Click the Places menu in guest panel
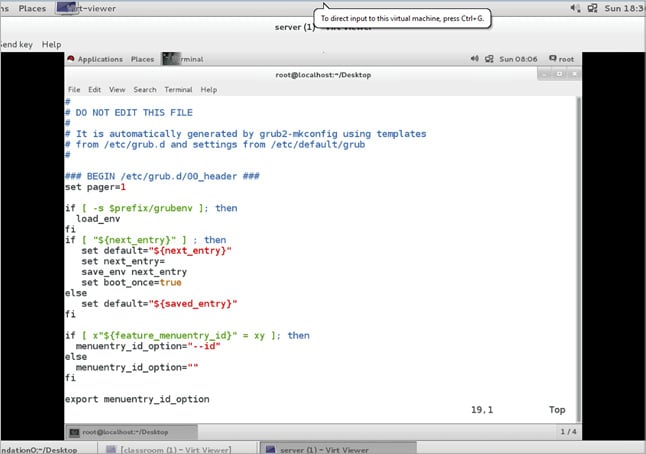This screenshot has width=646, height=454. (x=141, y=59)
